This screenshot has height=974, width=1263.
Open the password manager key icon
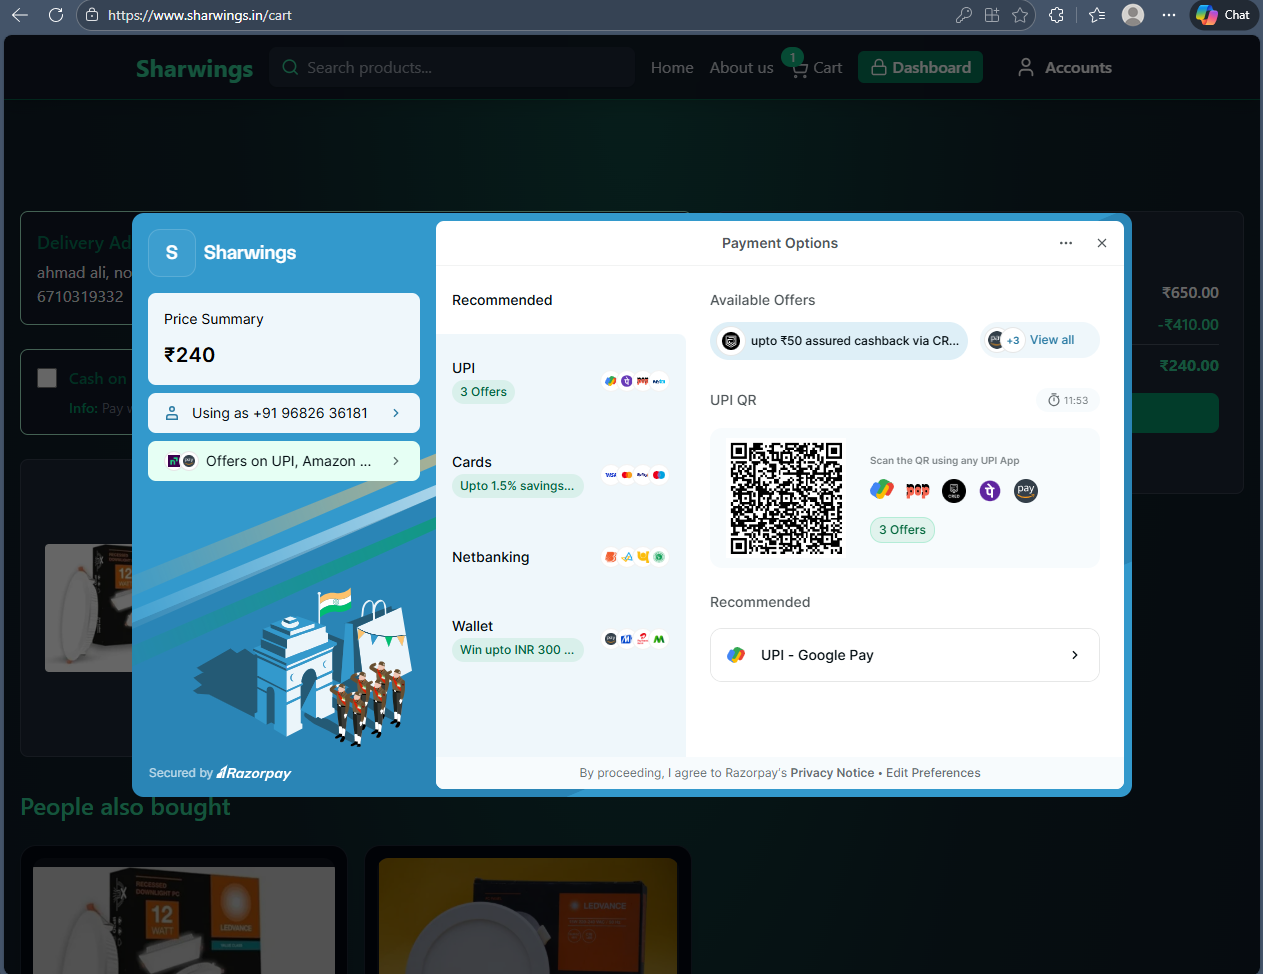pos(963,15)
